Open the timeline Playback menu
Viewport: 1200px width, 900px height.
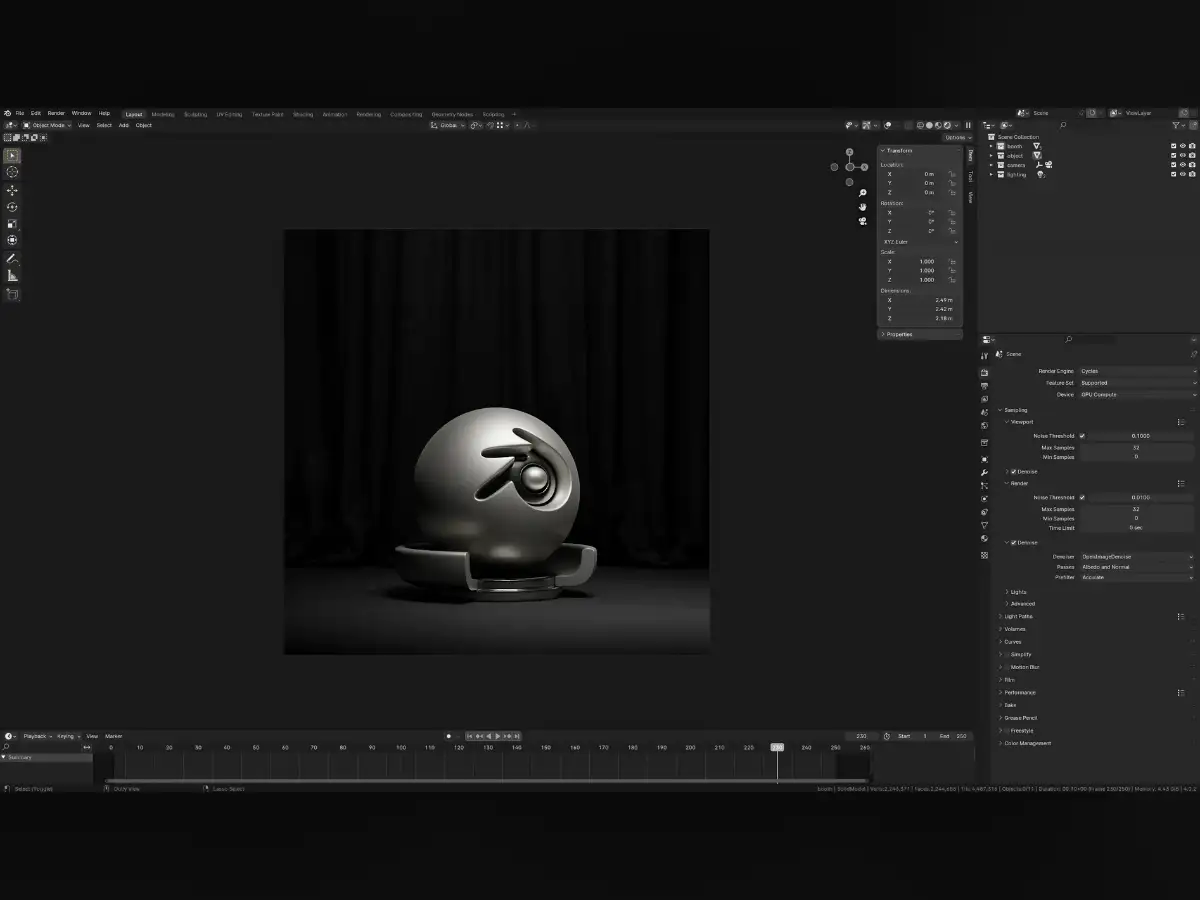tap(37, 736)
